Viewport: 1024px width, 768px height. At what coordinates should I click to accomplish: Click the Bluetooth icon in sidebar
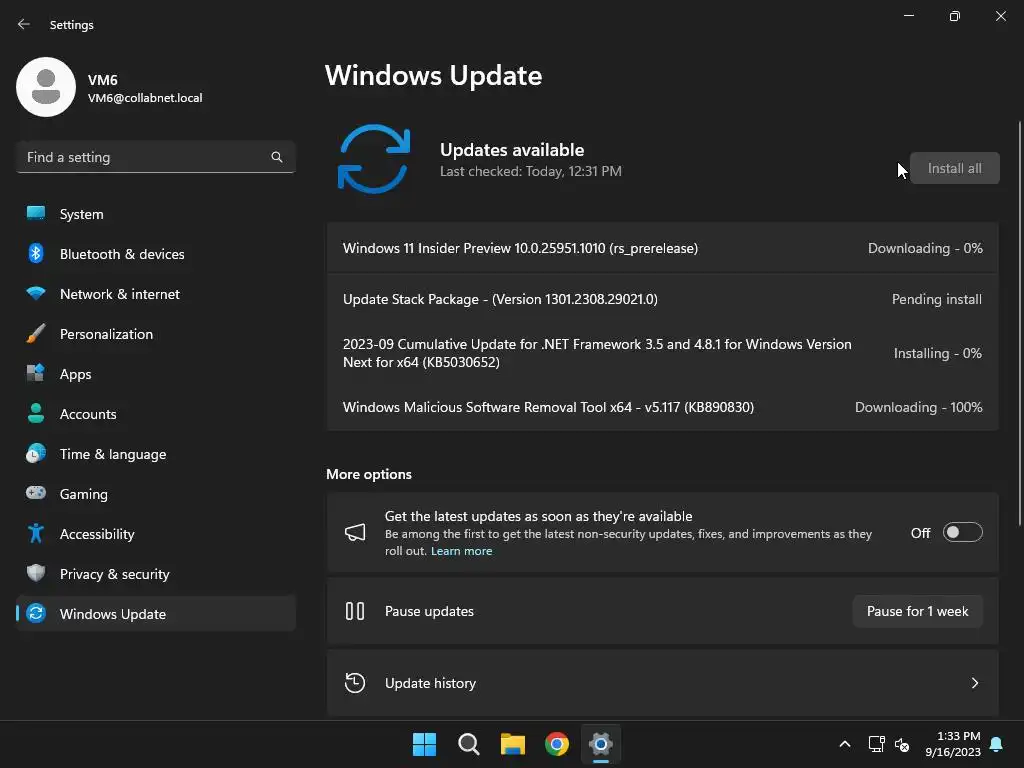(36, 253)
